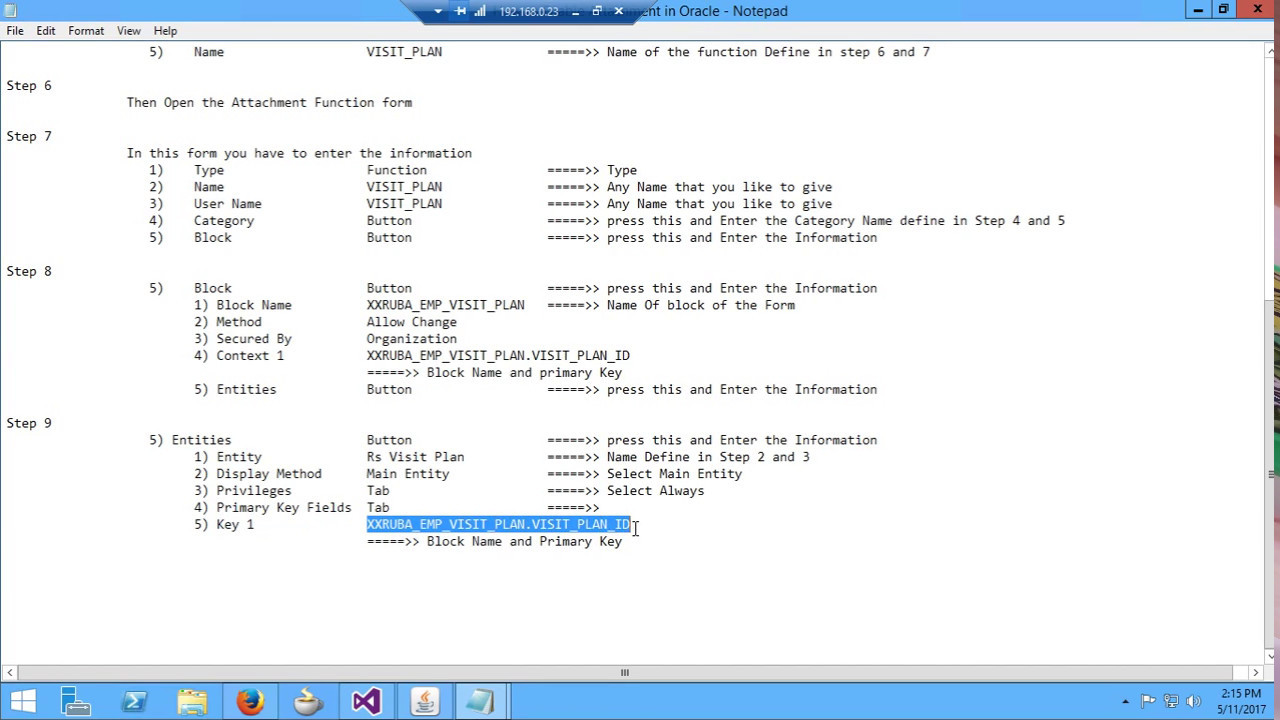The image size is (1280, 720).
Task: Click the 'Privileges' label
Action: 254,491
